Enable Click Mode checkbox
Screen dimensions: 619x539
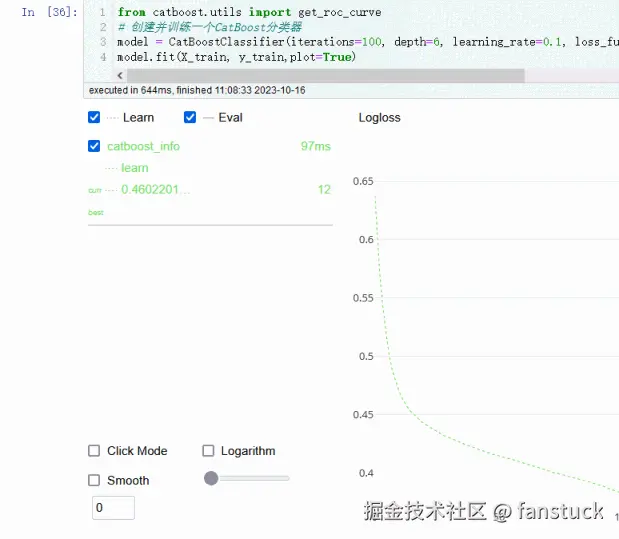click(94, 451)
